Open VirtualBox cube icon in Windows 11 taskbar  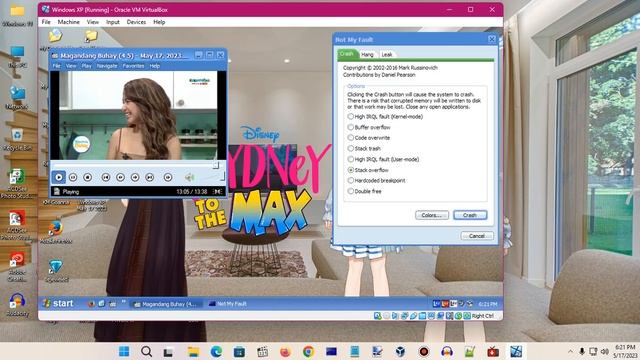[x=400, y=351]
